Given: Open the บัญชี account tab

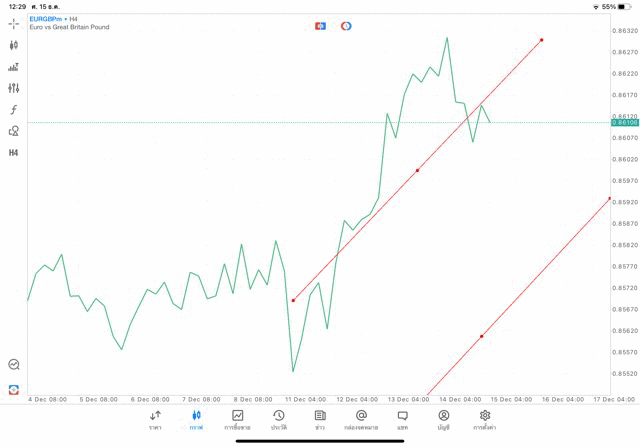Looking at the screenshot, I should tap(443, 420).
